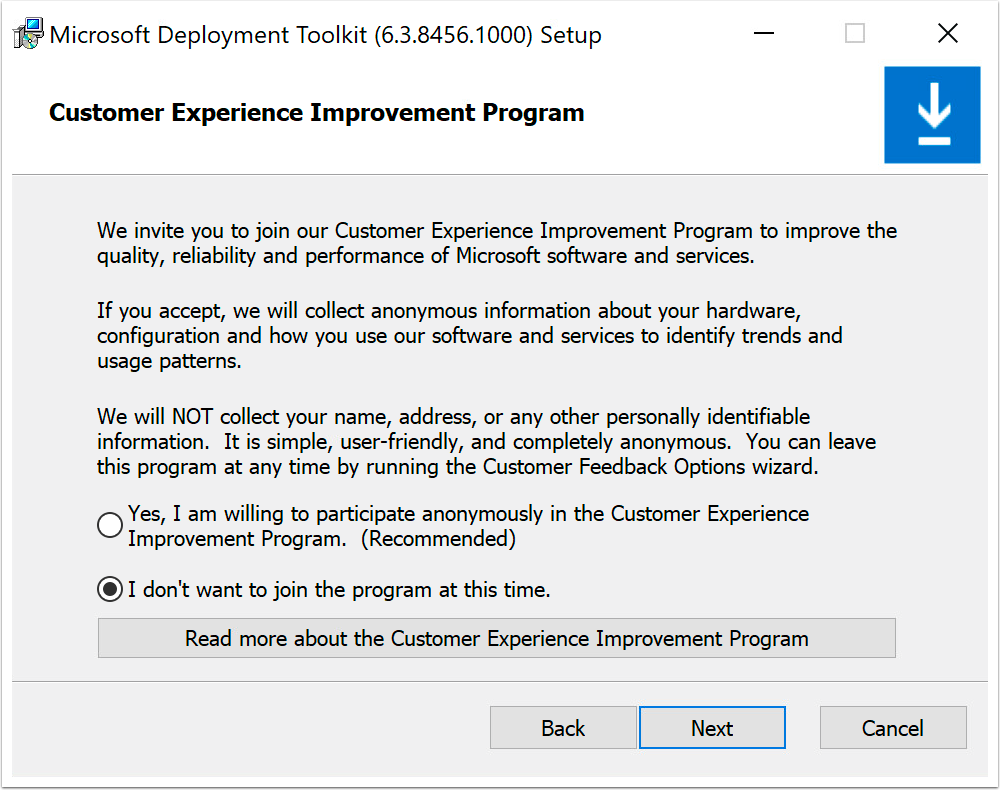The width and height of the screenshot is (1000, 790).
Task: Continue the installation by clicking Next
Action: [x=712, y=727]
